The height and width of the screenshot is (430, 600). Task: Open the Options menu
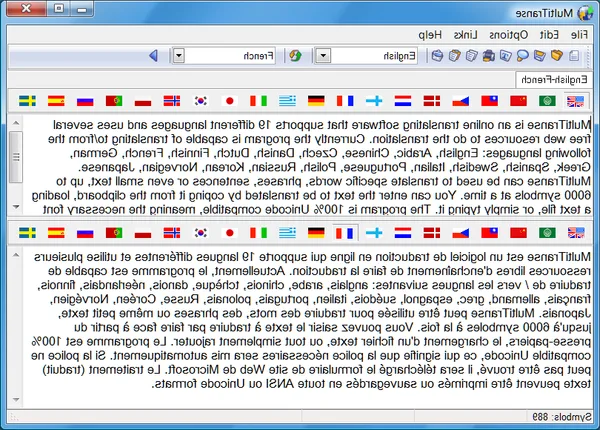coord(509,35)
